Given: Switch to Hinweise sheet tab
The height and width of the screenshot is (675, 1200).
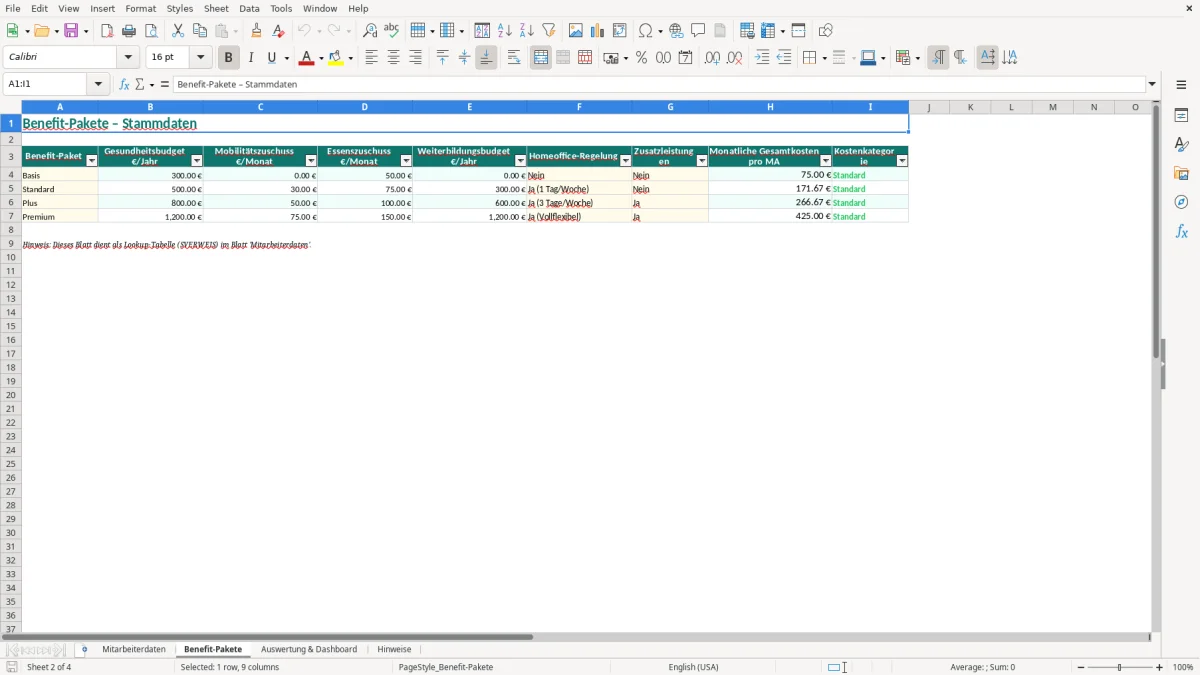Looking at the screenshot, I should click(394, 649).
